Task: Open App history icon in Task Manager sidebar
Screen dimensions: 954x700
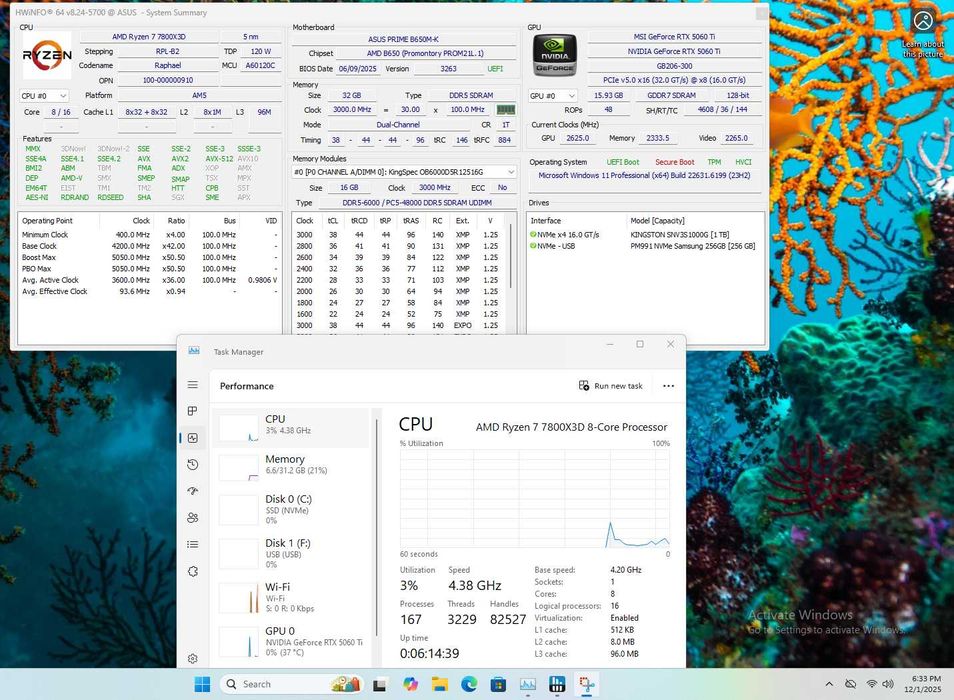Action: pos(193,465)
